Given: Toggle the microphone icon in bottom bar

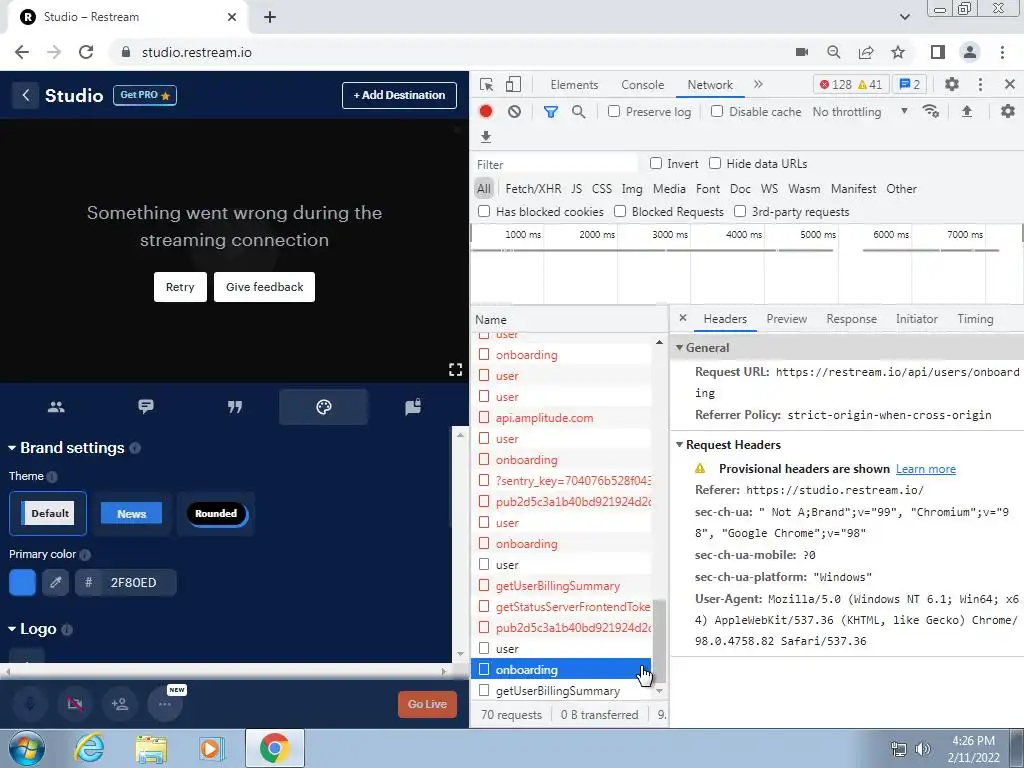Looking at the screenshot, I should (x=30, y=704).
